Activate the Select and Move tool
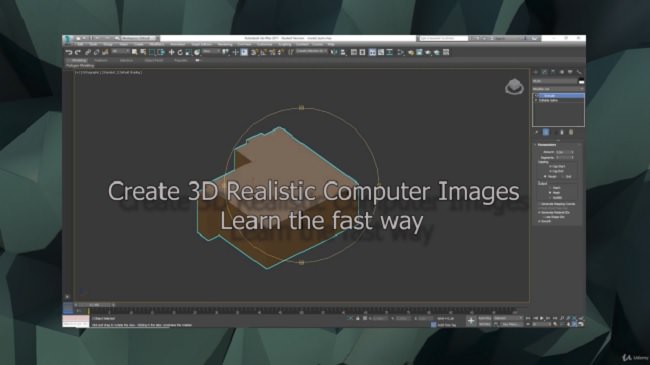The image size is (650, 365). point(171,52)
